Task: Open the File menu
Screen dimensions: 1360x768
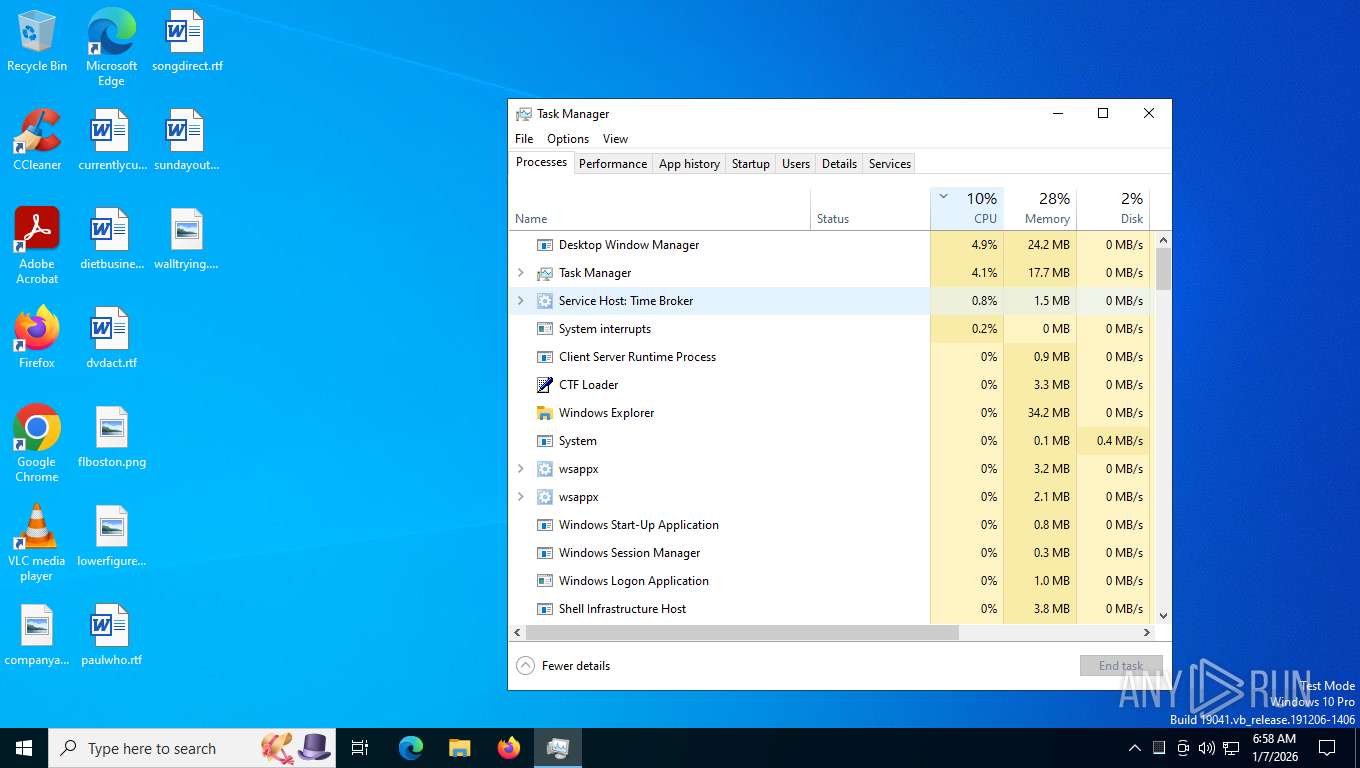Action: [x=524, y=139]
